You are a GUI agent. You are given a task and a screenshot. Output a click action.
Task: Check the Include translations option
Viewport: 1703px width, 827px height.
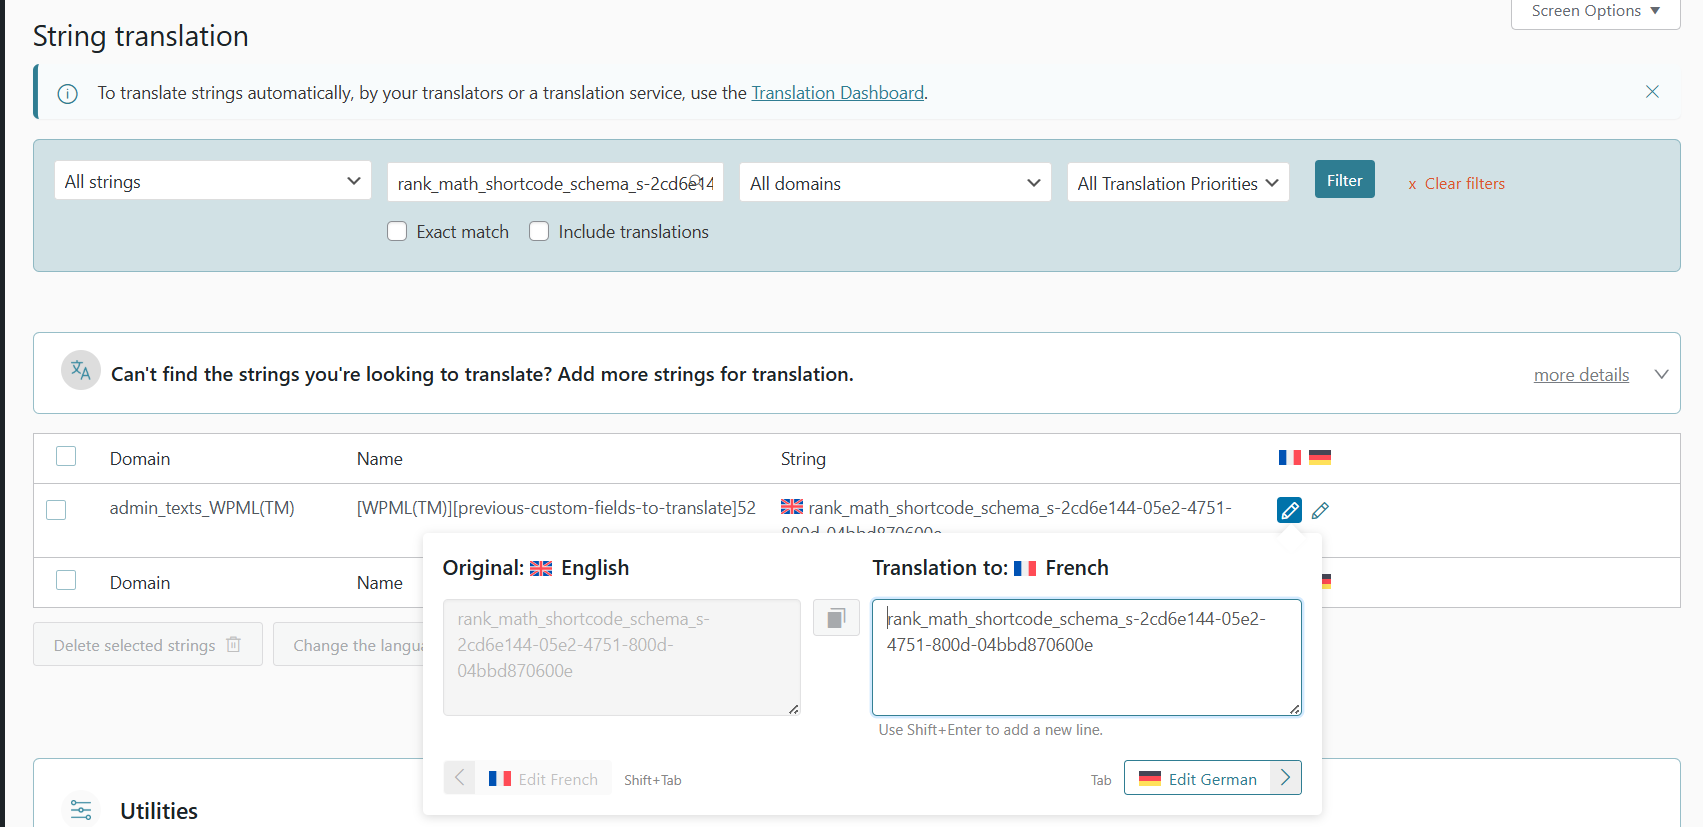pyautogui.click(x=539, y=232)
